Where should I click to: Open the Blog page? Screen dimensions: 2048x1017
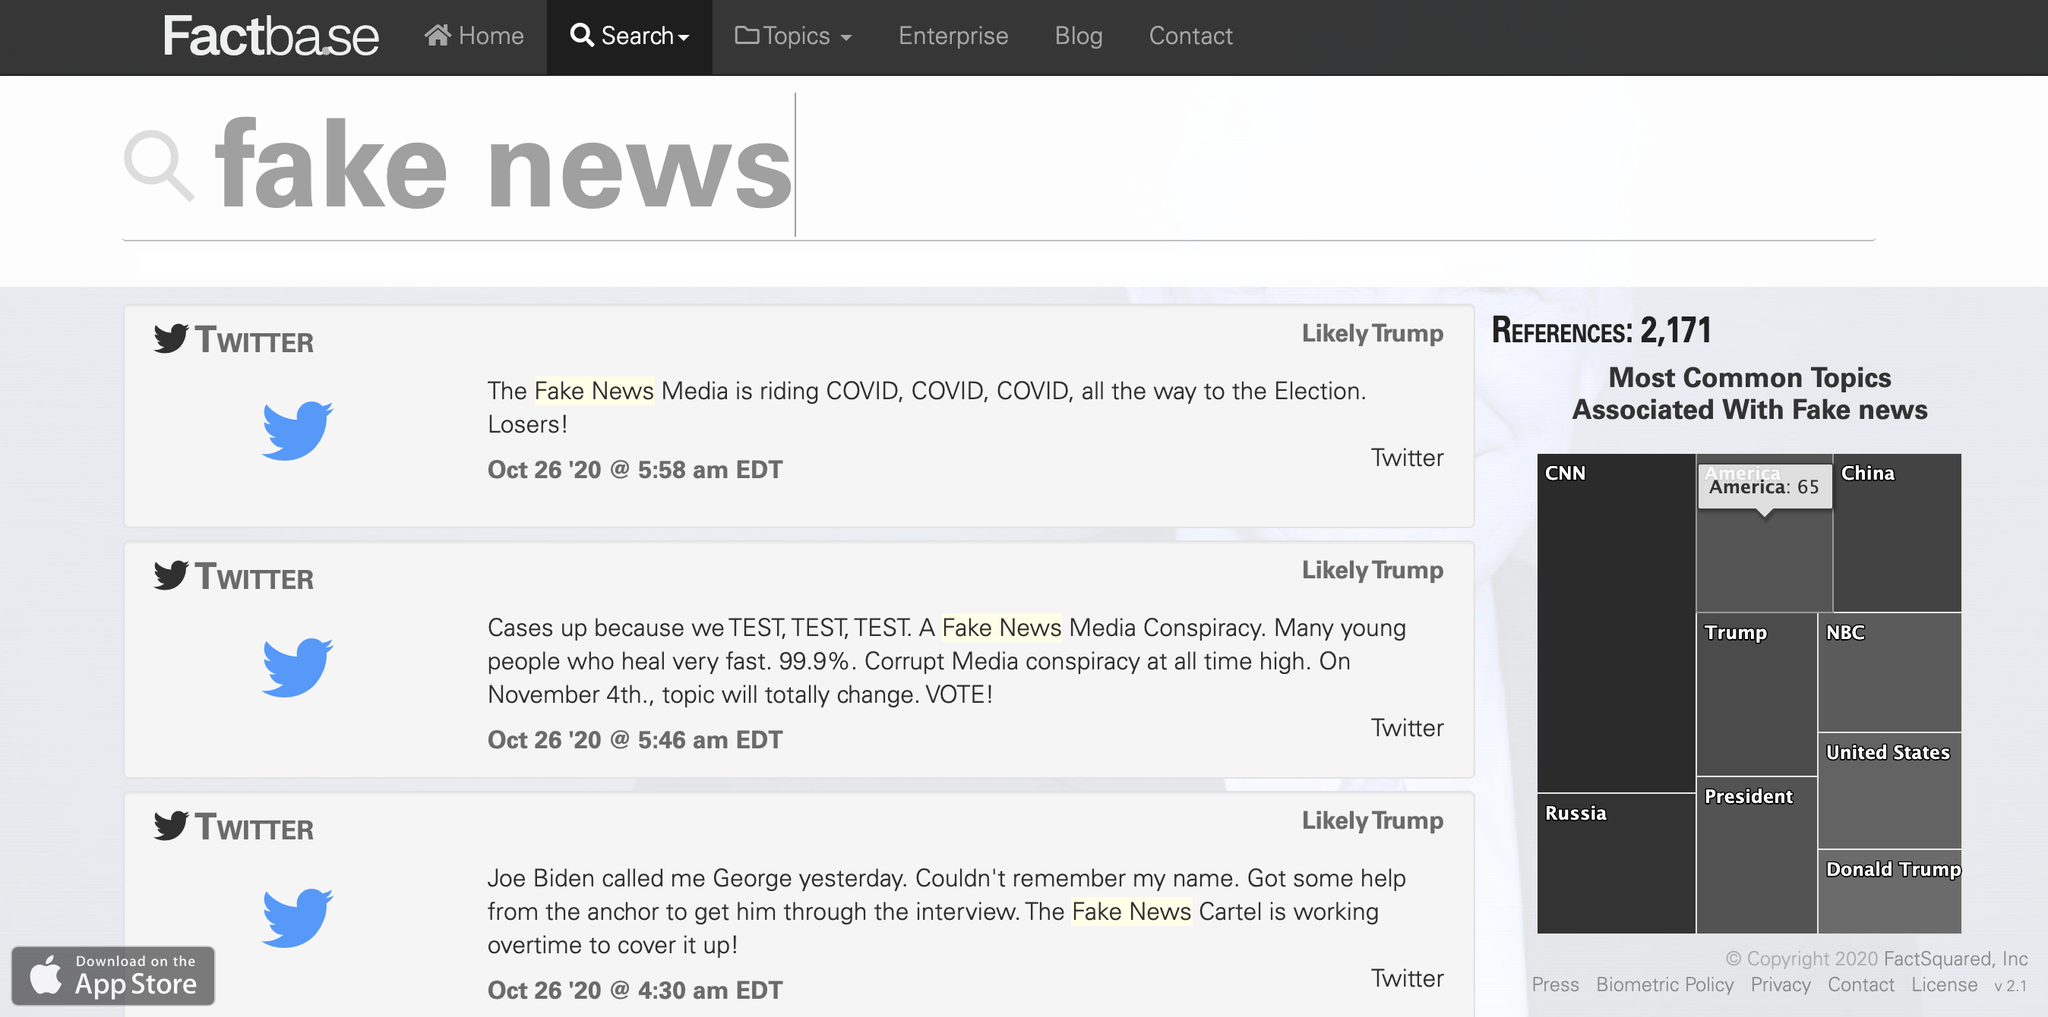(1078, 36)
